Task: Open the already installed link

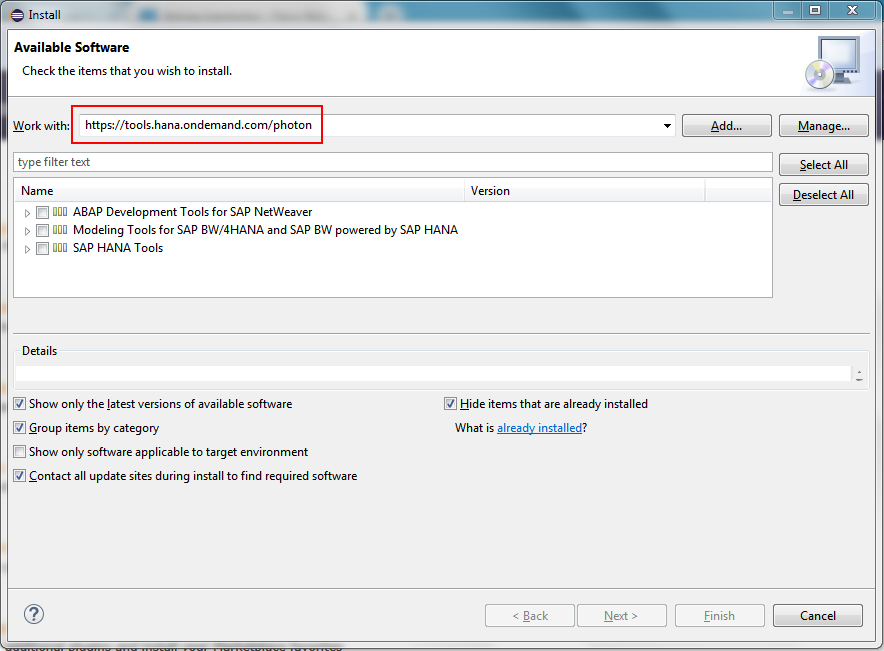Action: pos(539,428)
